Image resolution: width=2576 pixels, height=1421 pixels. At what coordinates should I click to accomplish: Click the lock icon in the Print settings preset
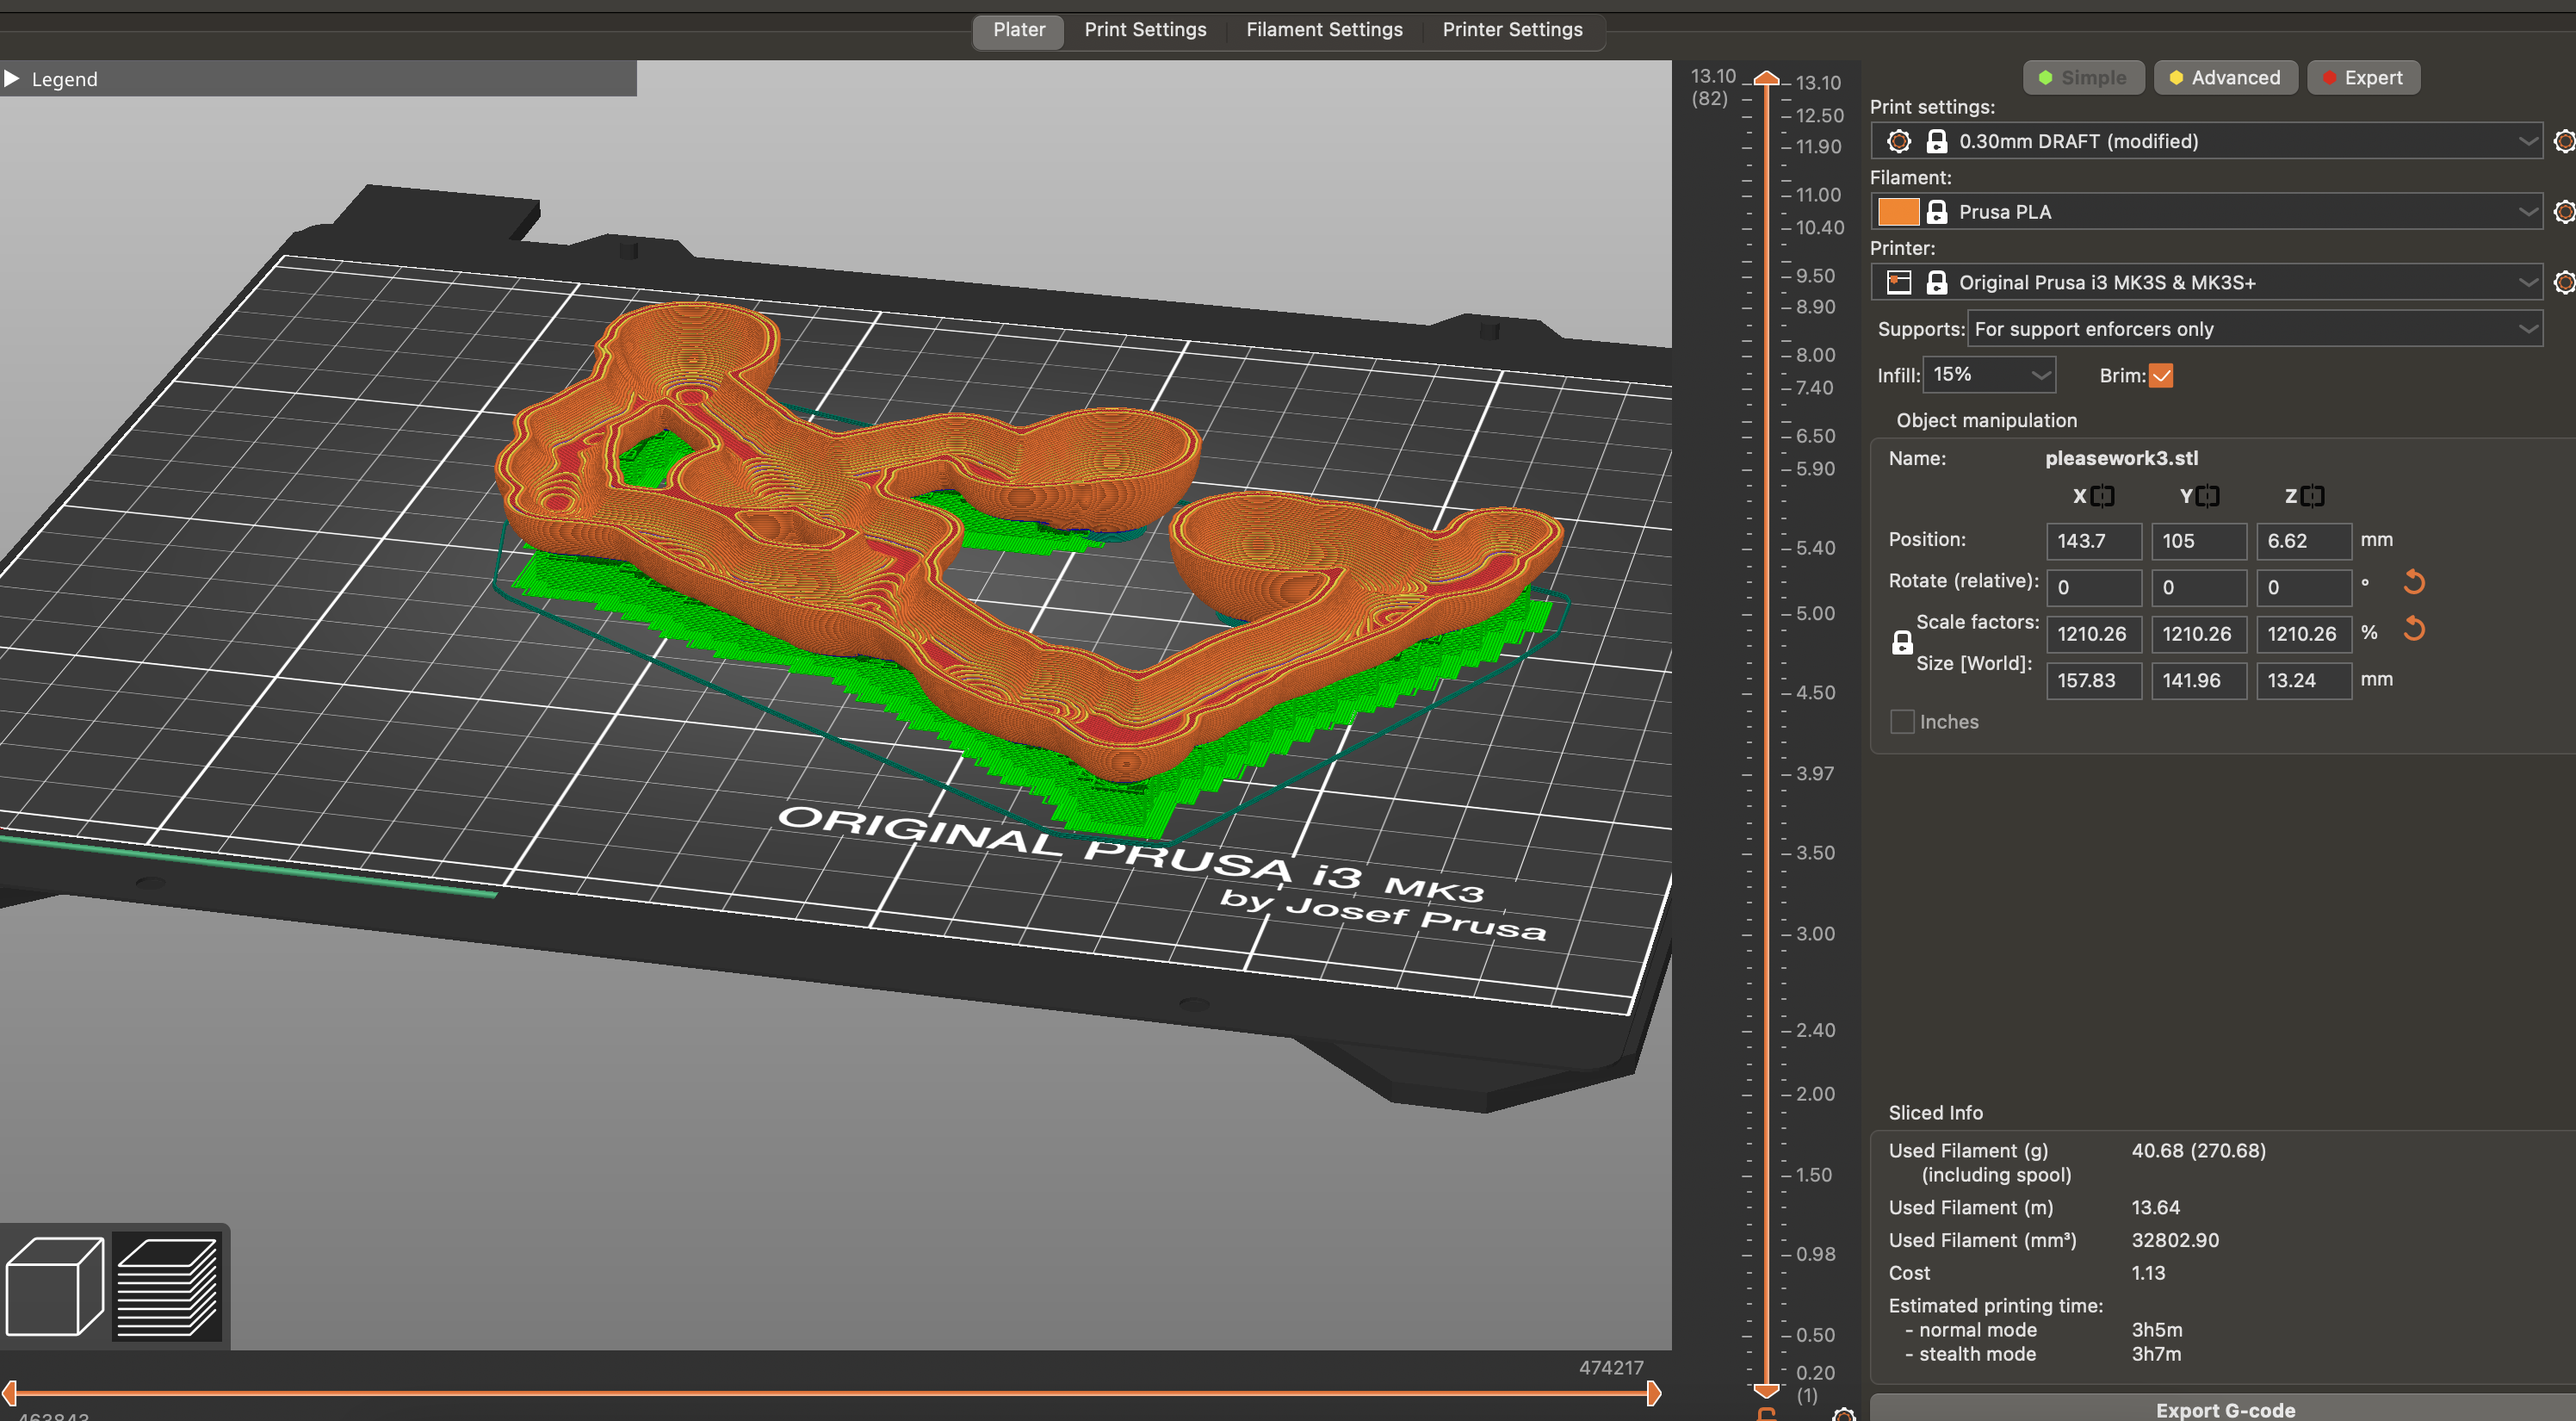[1937, 141]
